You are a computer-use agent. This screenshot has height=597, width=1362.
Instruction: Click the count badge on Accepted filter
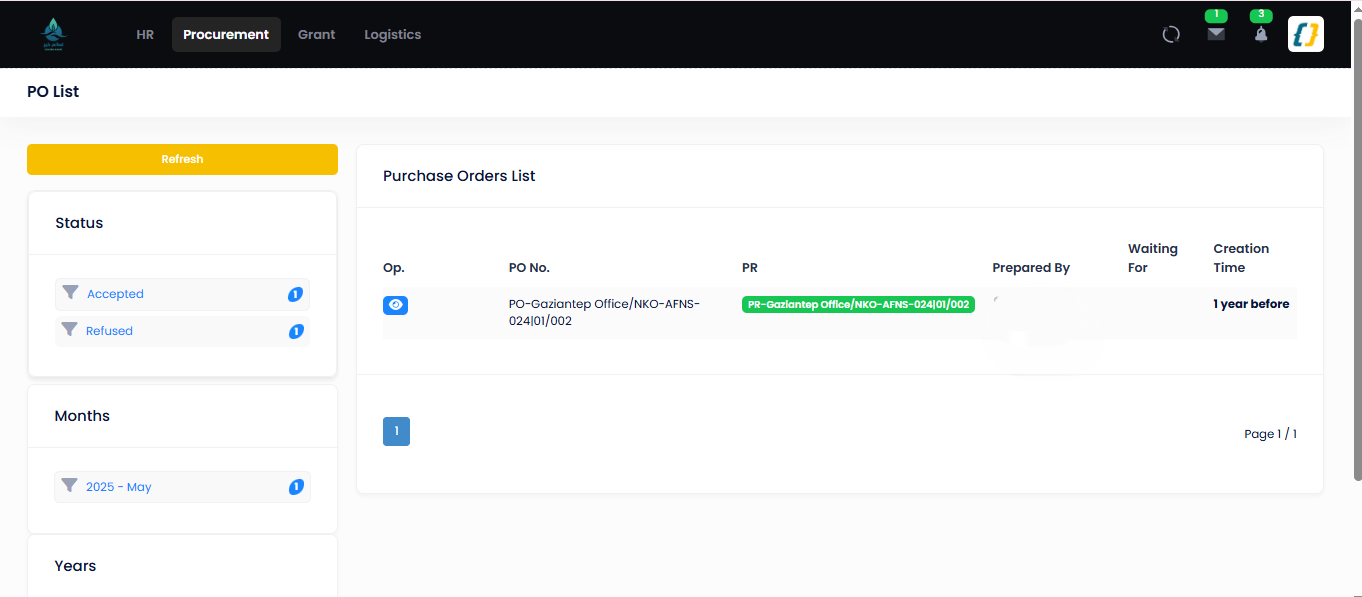point(296,294)
